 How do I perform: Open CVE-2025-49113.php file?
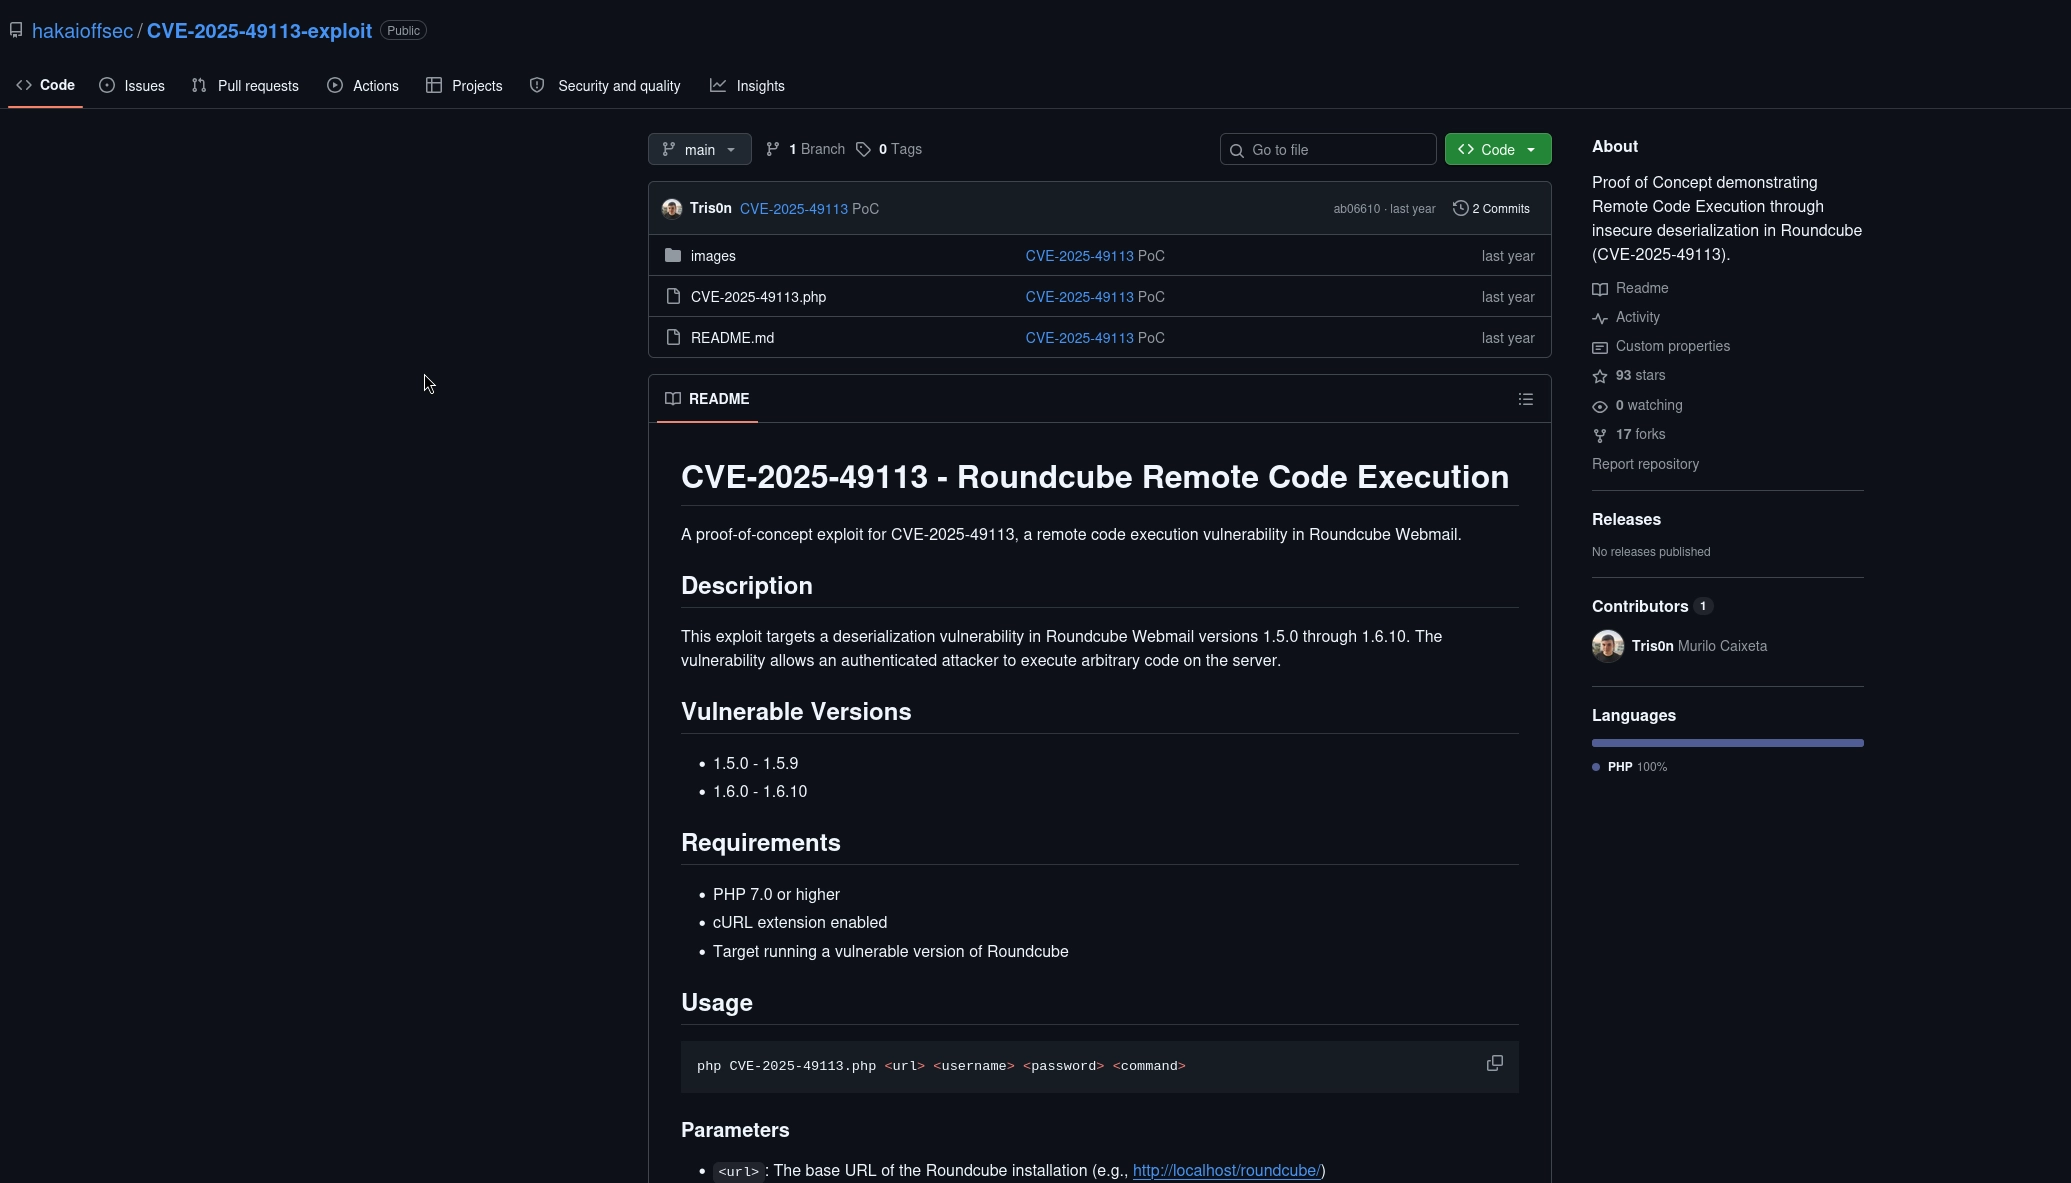[x=758, y=297]
